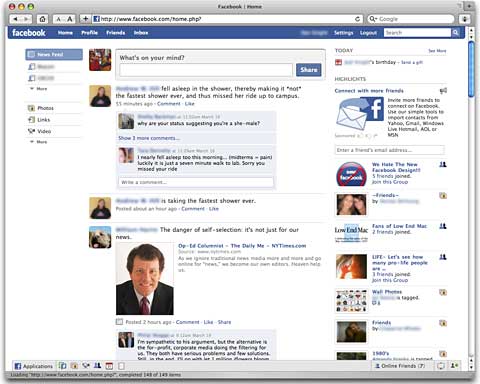This screenshot has width=480, height=384.
Task: Show 3 more comments on the shower post
Action: (x=149, y=138)
